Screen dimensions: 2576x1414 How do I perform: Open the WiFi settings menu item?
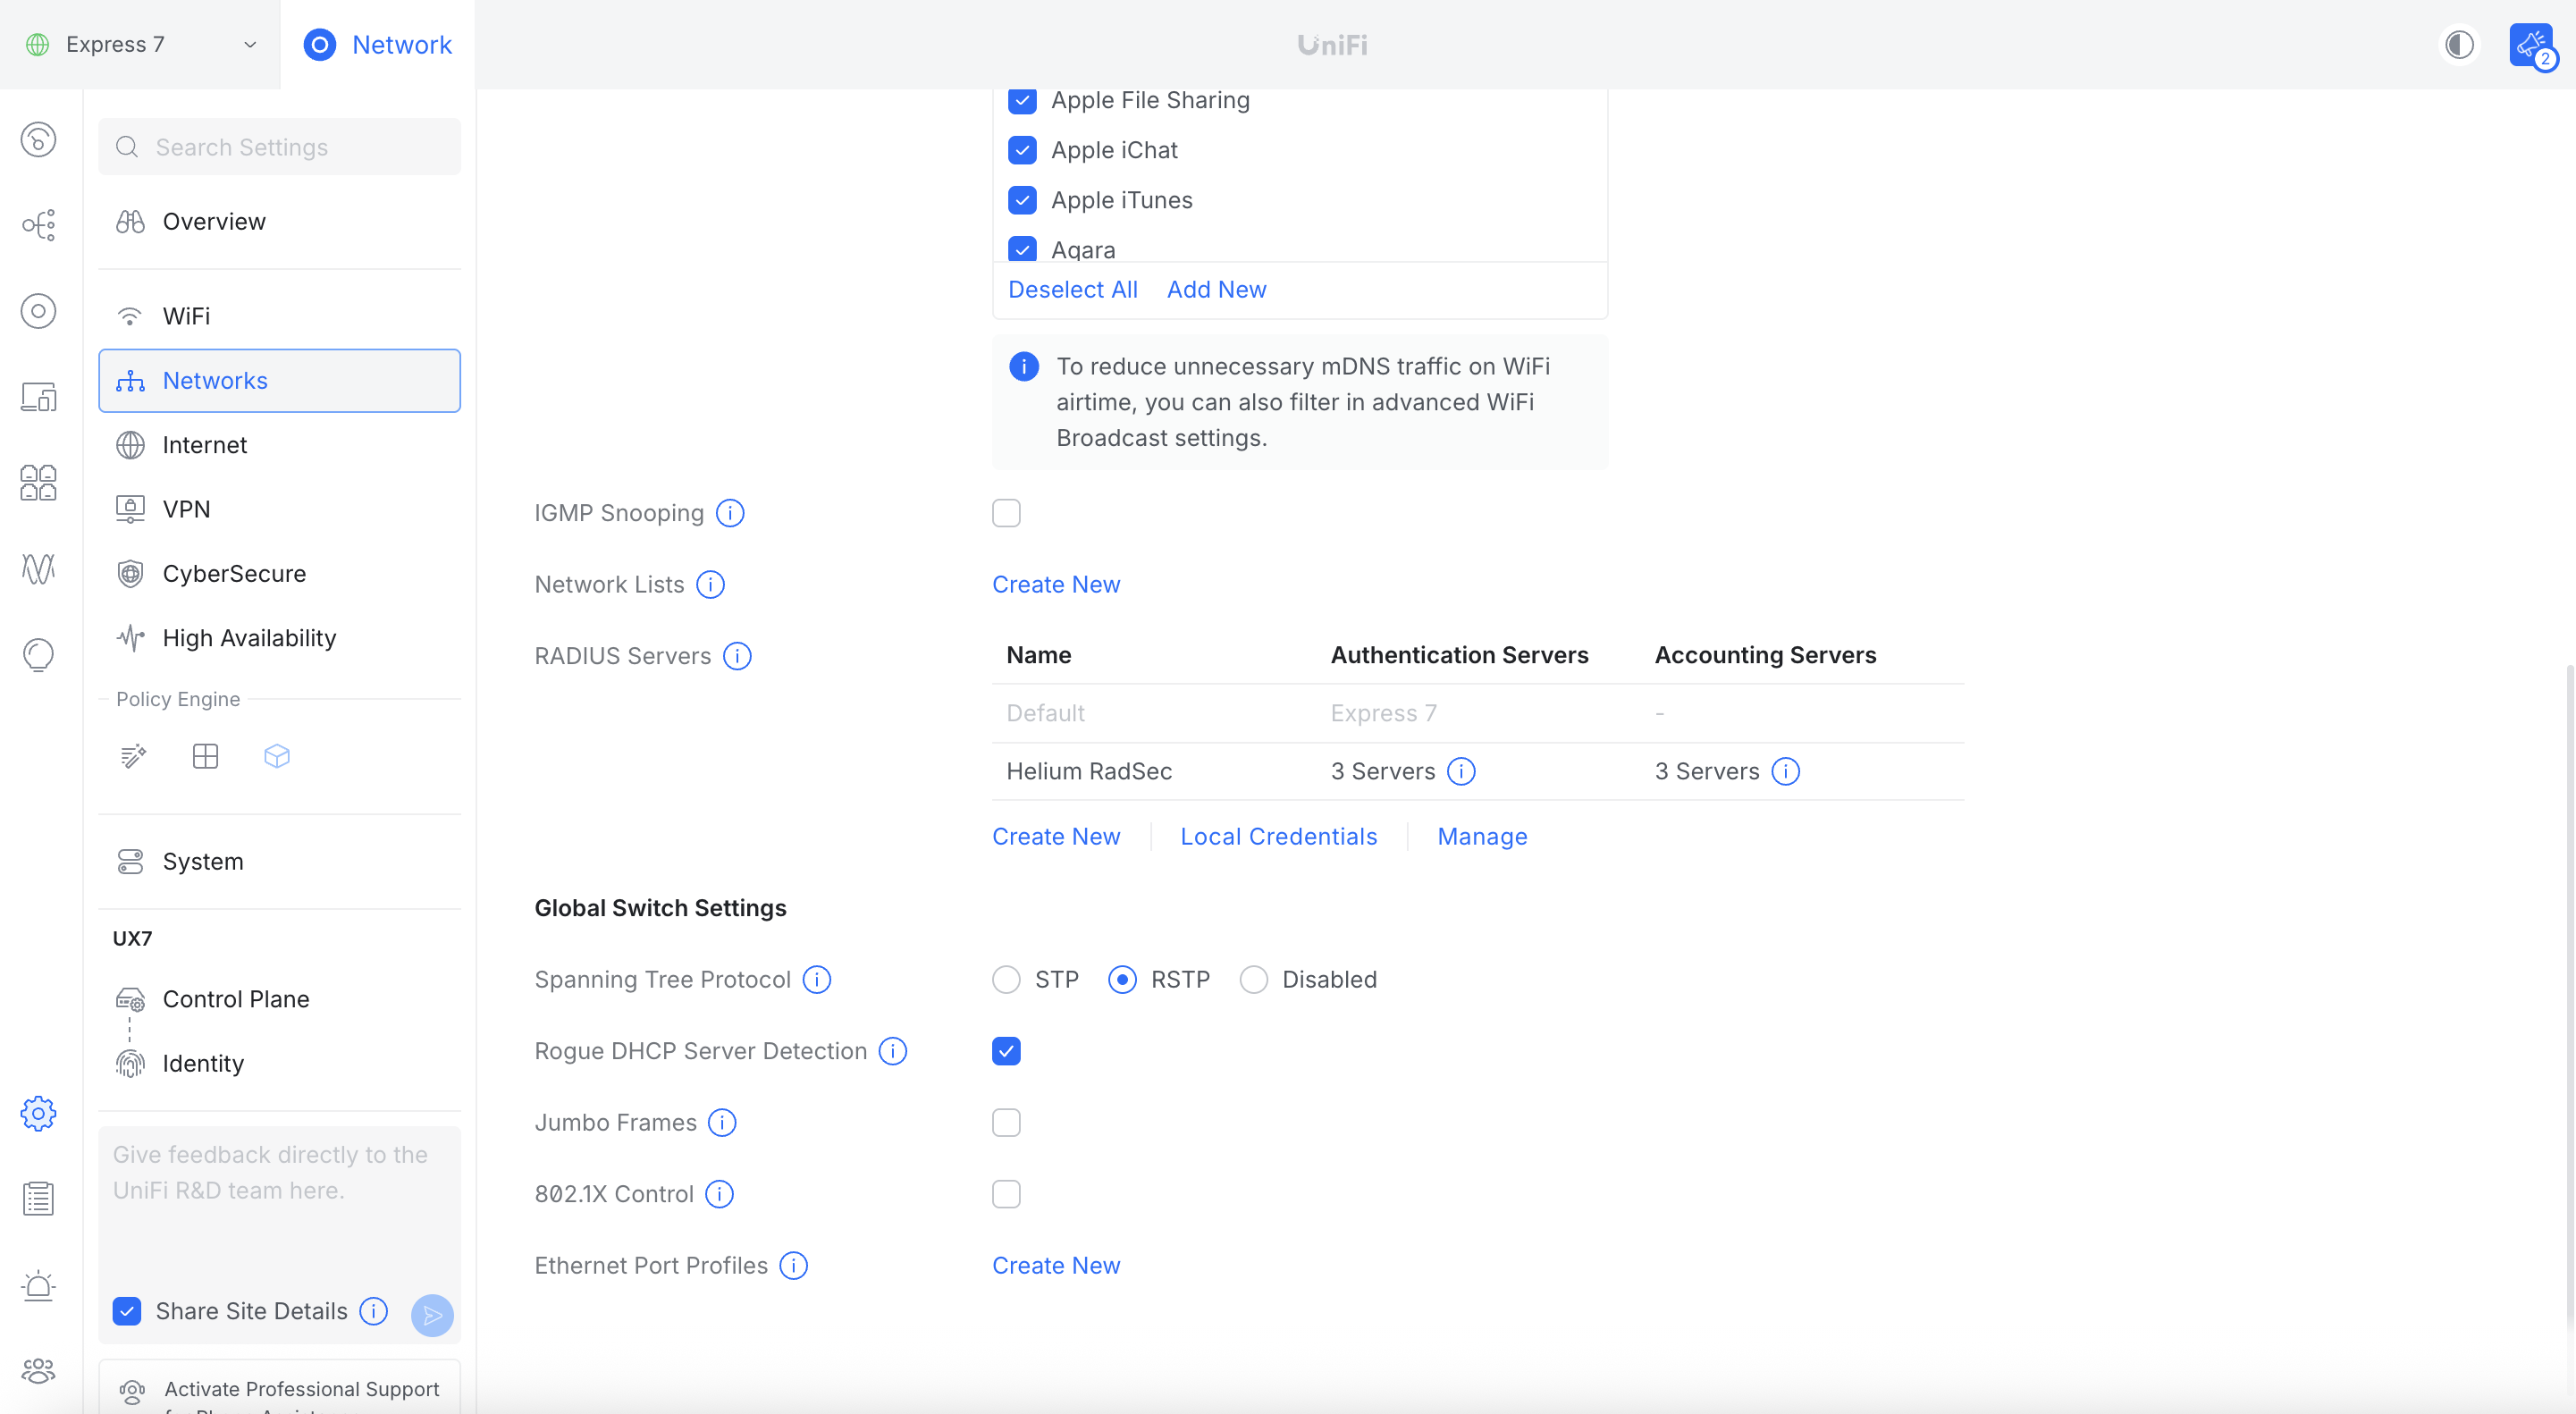(x=186, y=316)
